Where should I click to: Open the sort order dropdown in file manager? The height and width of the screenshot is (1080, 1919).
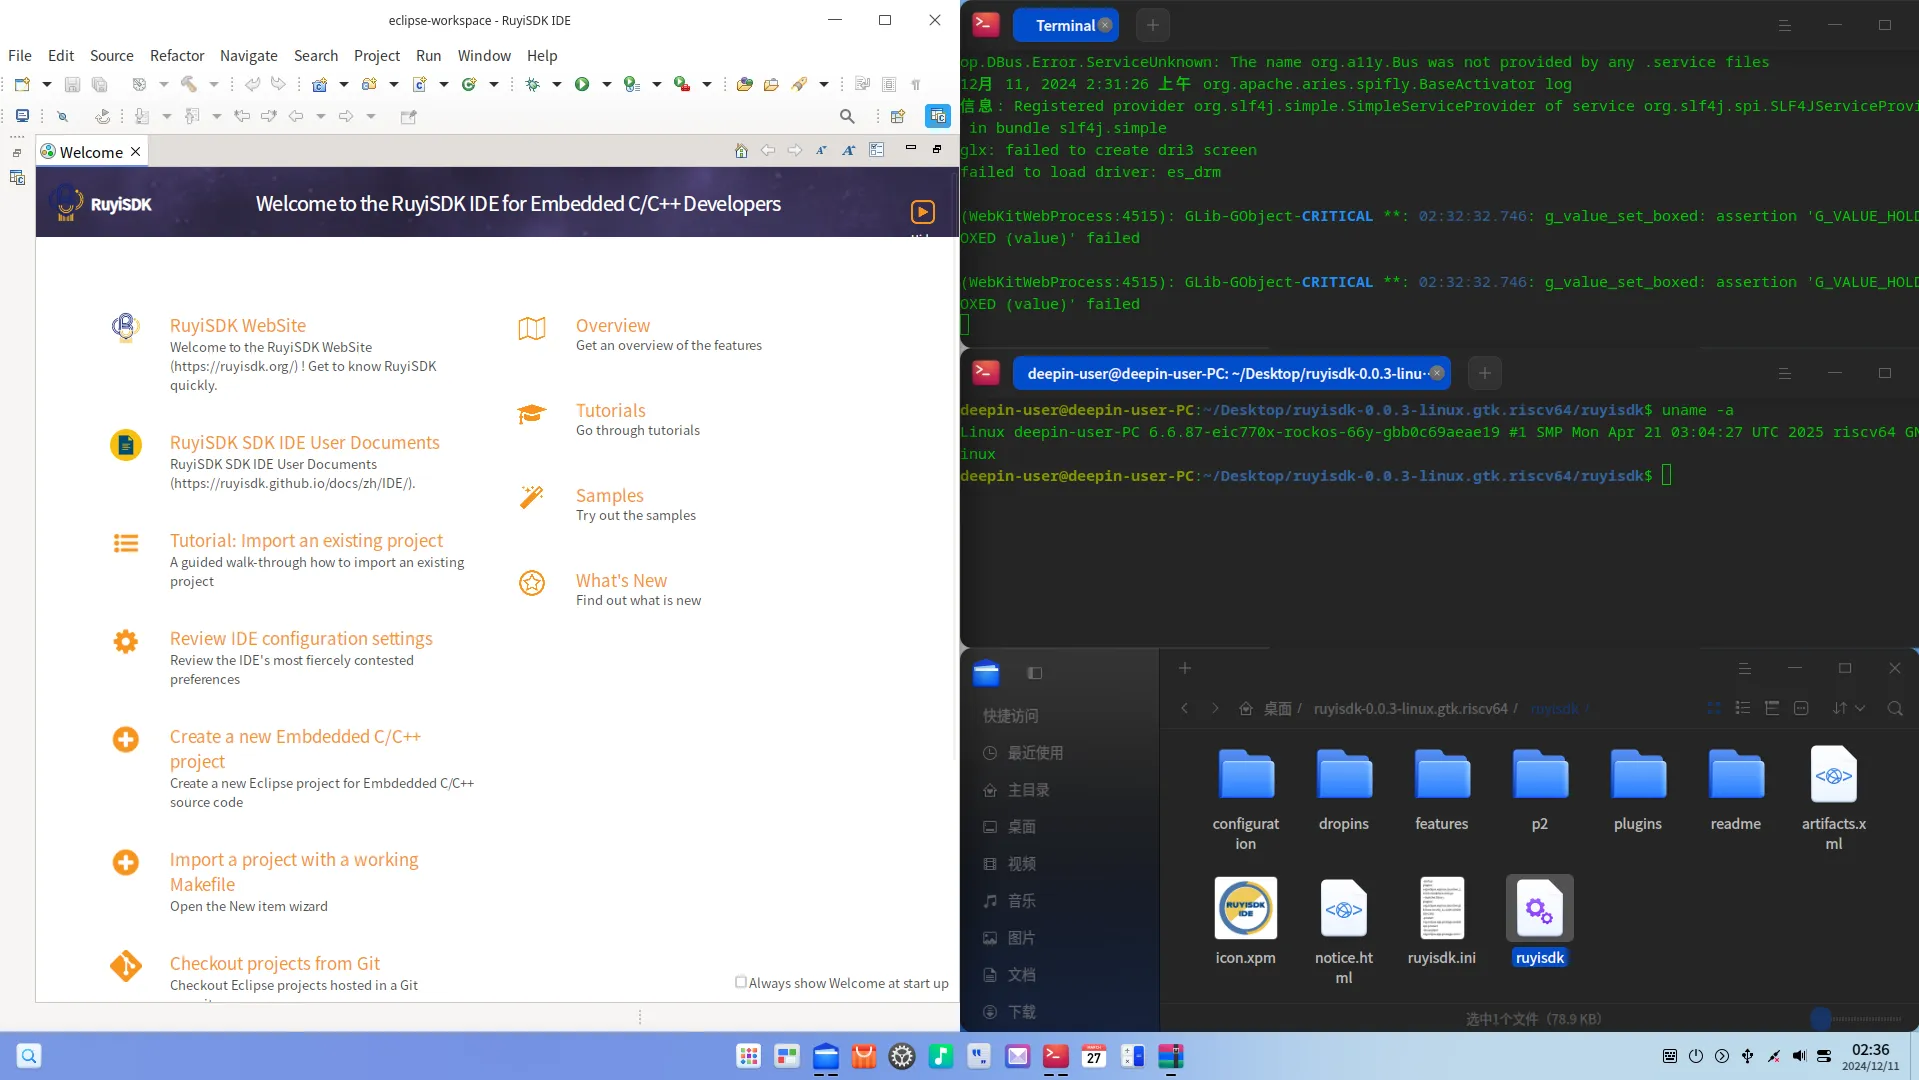(x=1860, y=708)
